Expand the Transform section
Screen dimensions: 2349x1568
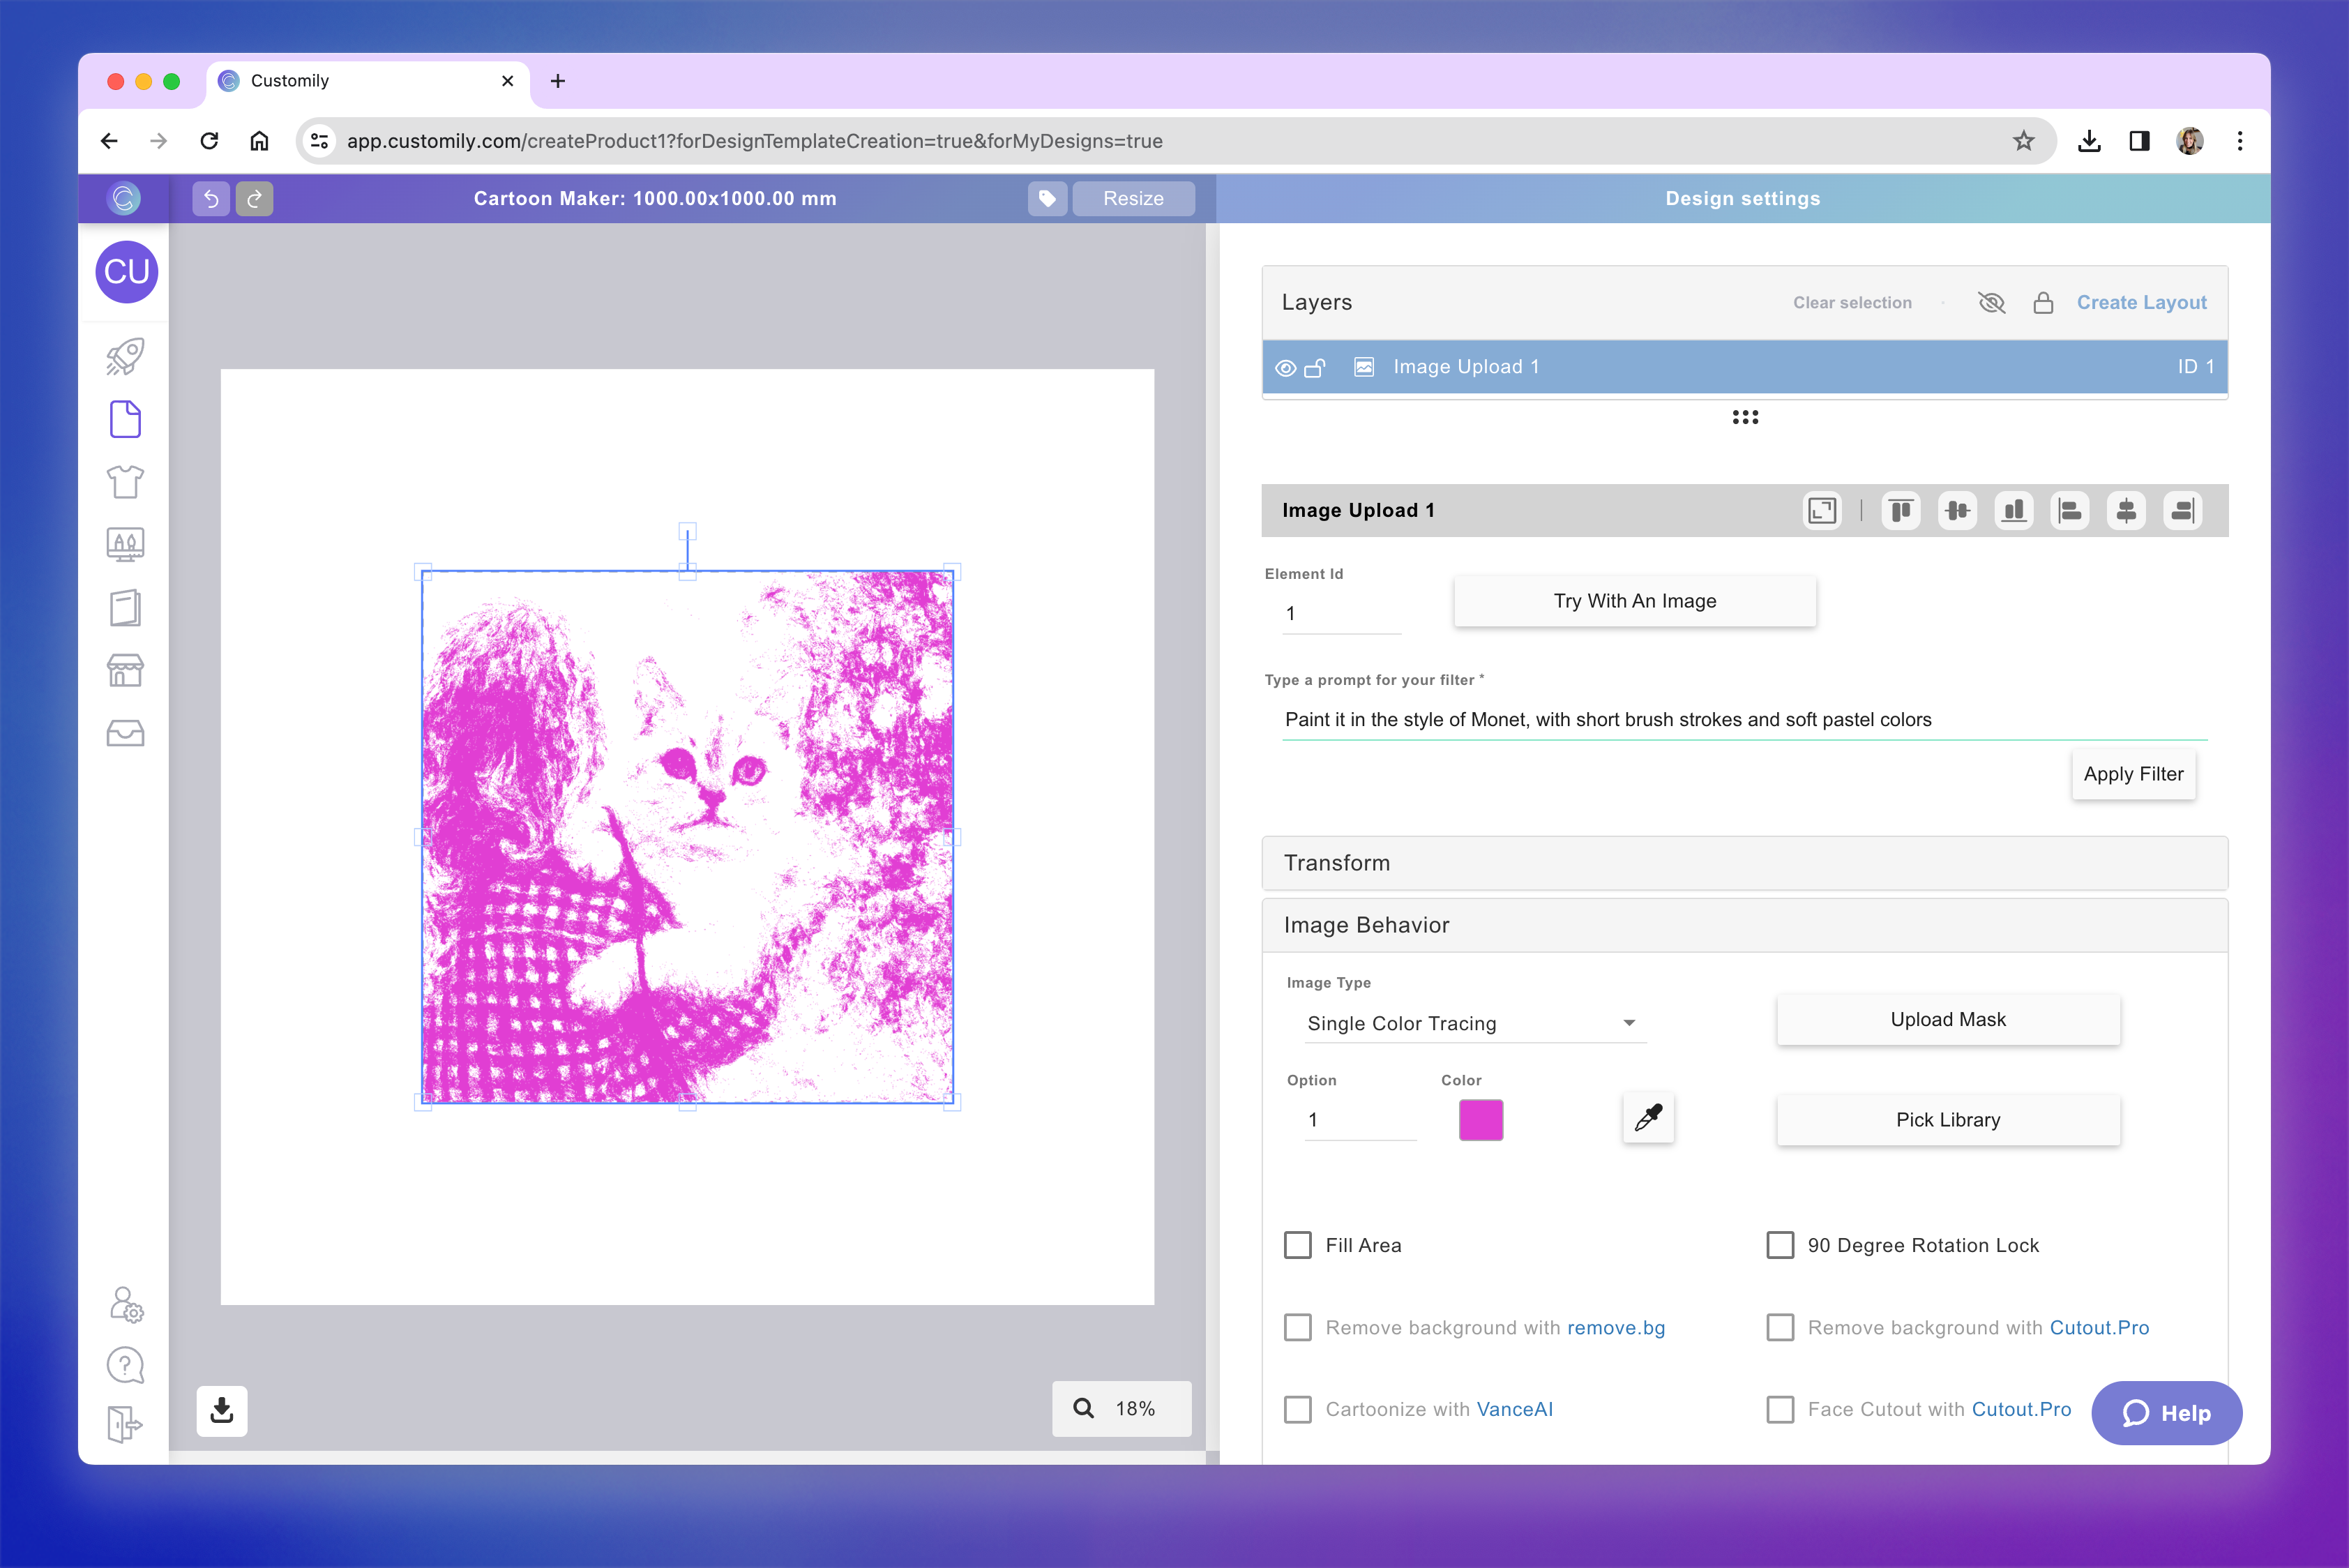pos(1745,863)
